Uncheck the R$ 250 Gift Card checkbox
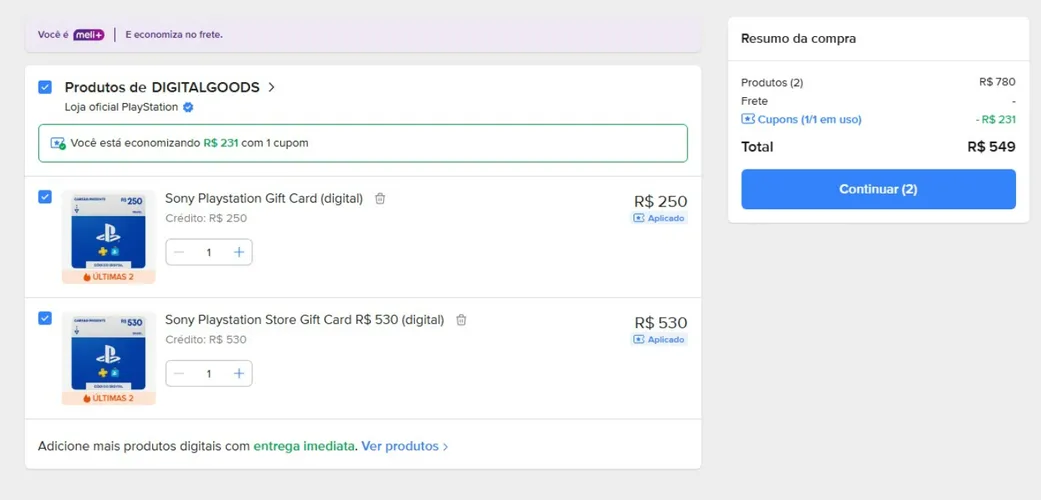 coord(45,197)
